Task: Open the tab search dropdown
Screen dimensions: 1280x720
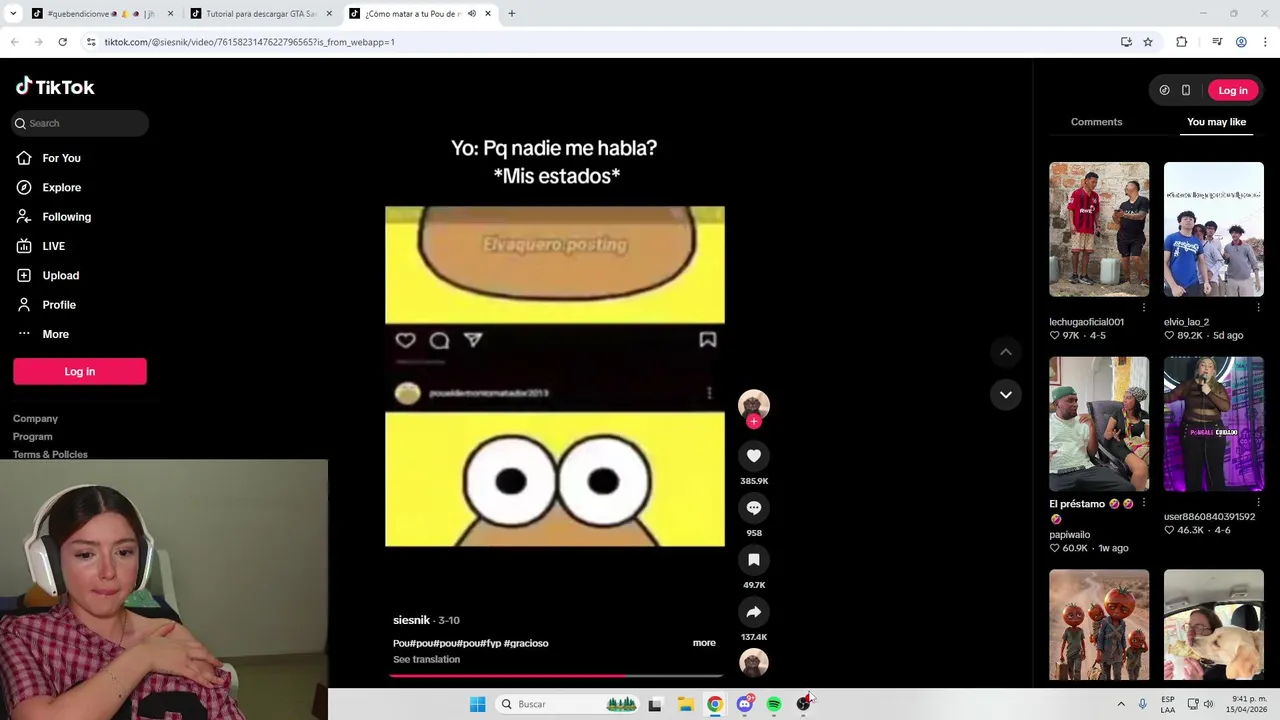Action: [15, 14]
